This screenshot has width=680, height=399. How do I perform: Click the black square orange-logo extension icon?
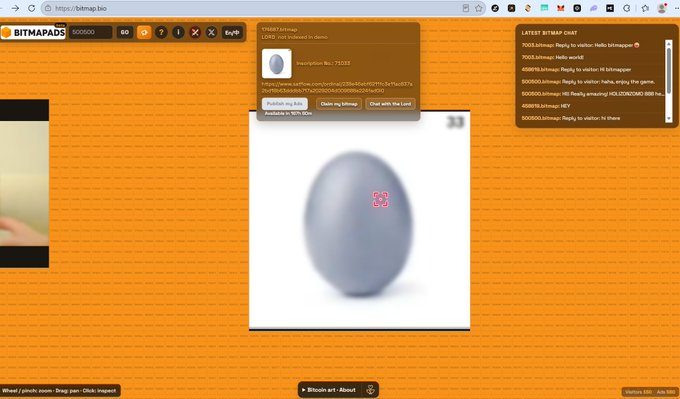511,8
